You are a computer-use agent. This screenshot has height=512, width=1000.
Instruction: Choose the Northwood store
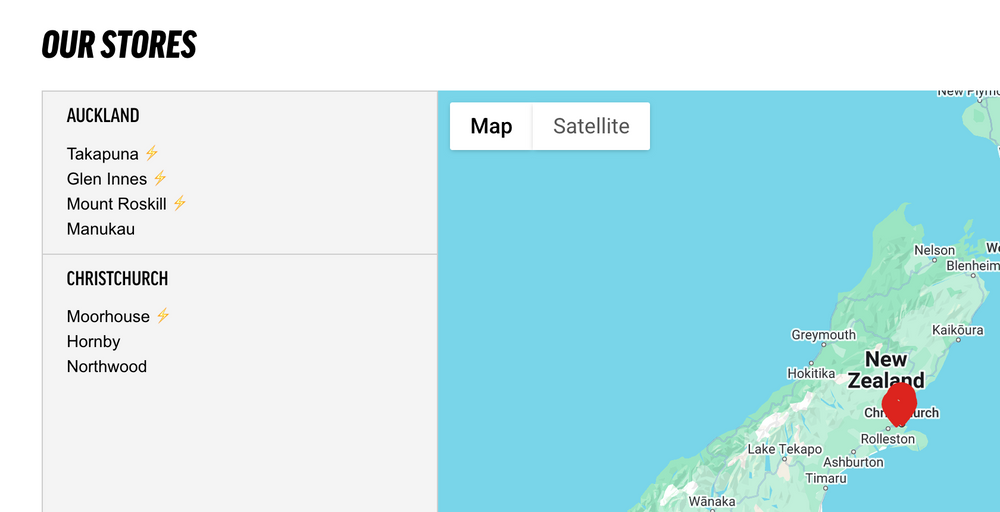[x=107, y=367]
